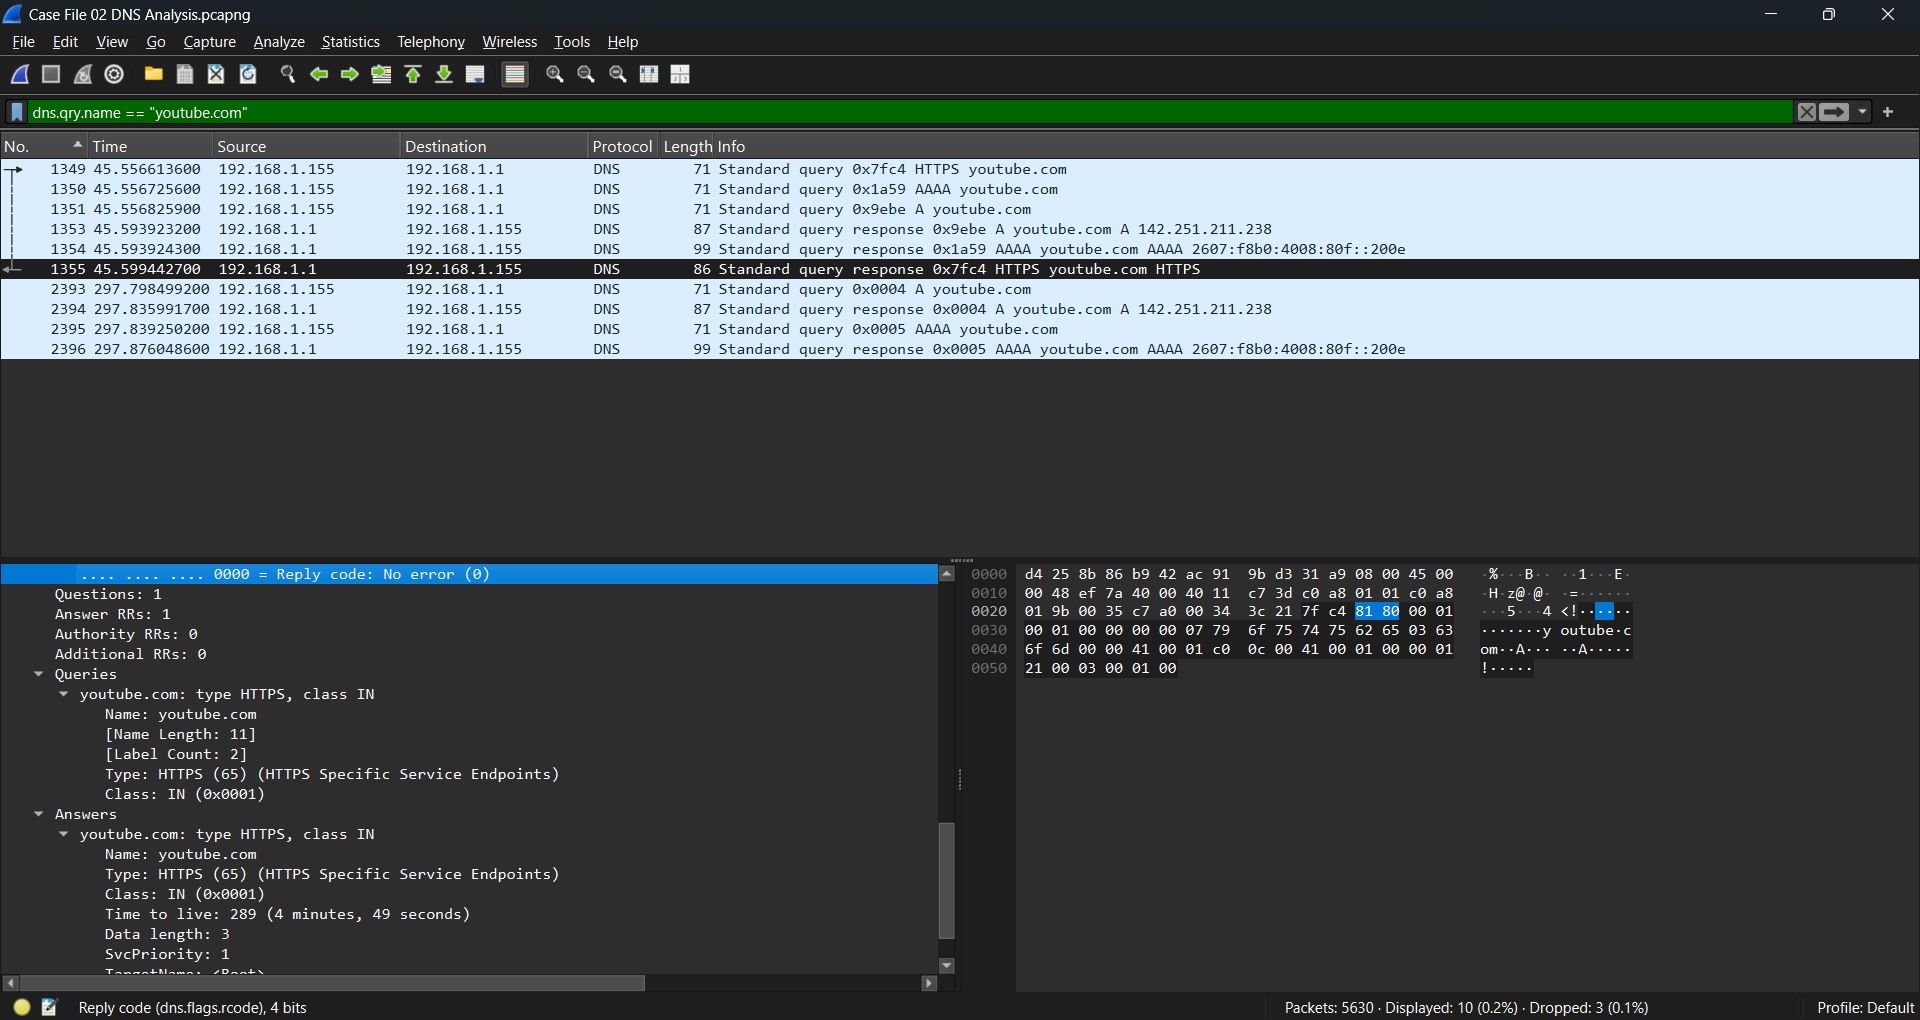Open the Statistics menu
Screen dimensions: 1920x1020
(x=350, y=42)
